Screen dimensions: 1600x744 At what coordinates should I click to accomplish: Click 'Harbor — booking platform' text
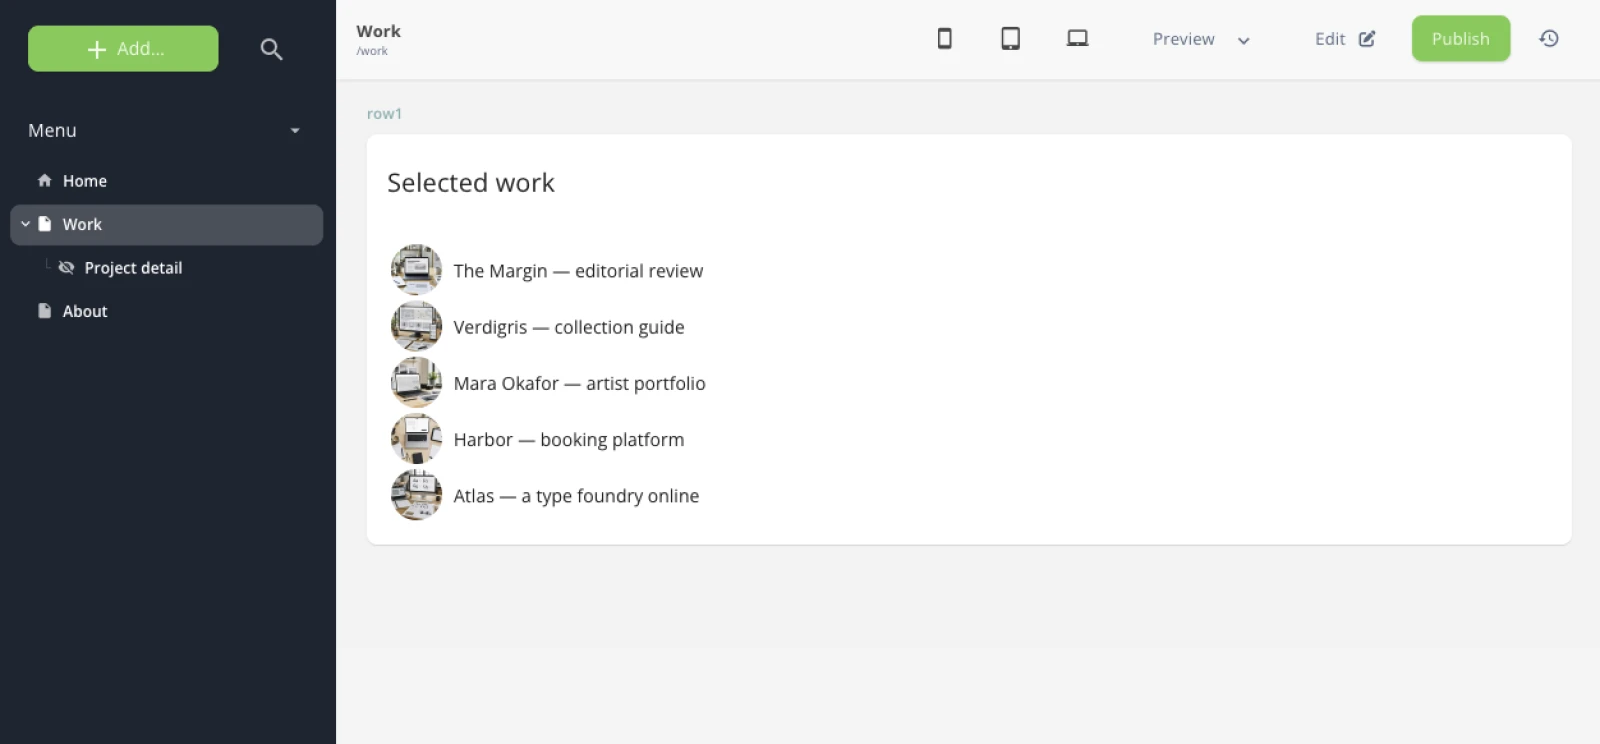[569, 440]
